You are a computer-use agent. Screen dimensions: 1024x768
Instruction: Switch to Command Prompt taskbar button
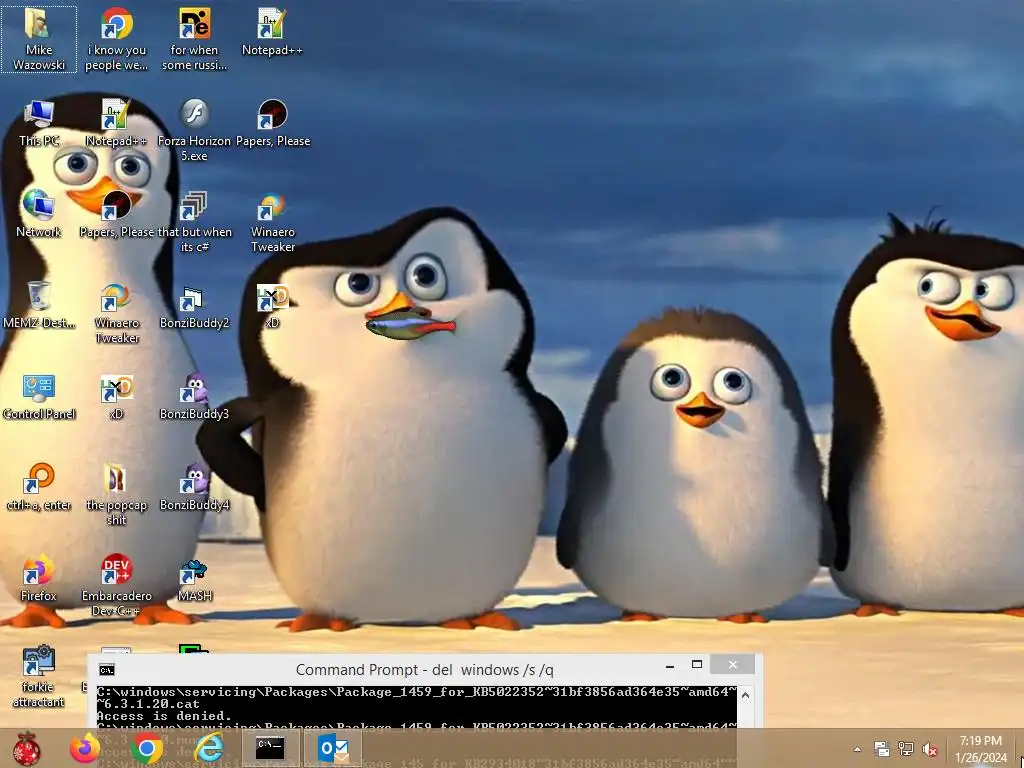[270, 748]
